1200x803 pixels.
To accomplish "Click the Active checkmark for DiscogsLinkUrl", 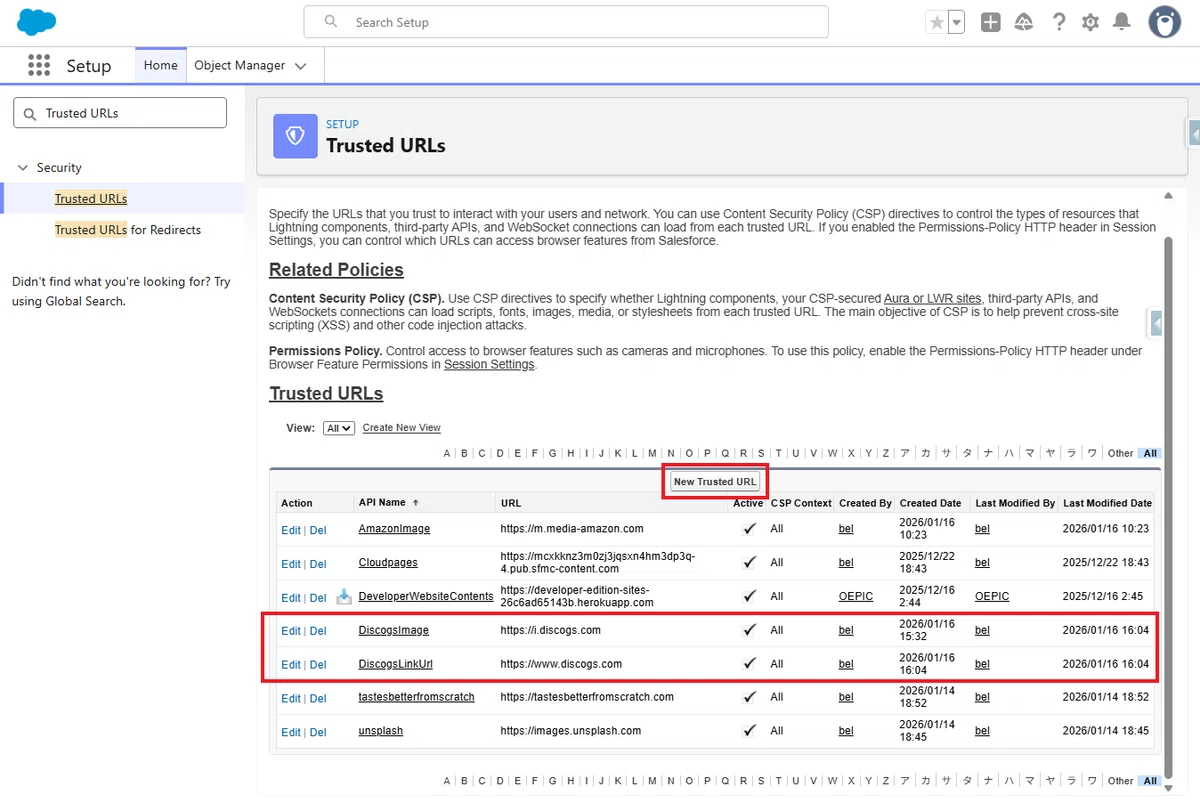I will coord(749,664).
